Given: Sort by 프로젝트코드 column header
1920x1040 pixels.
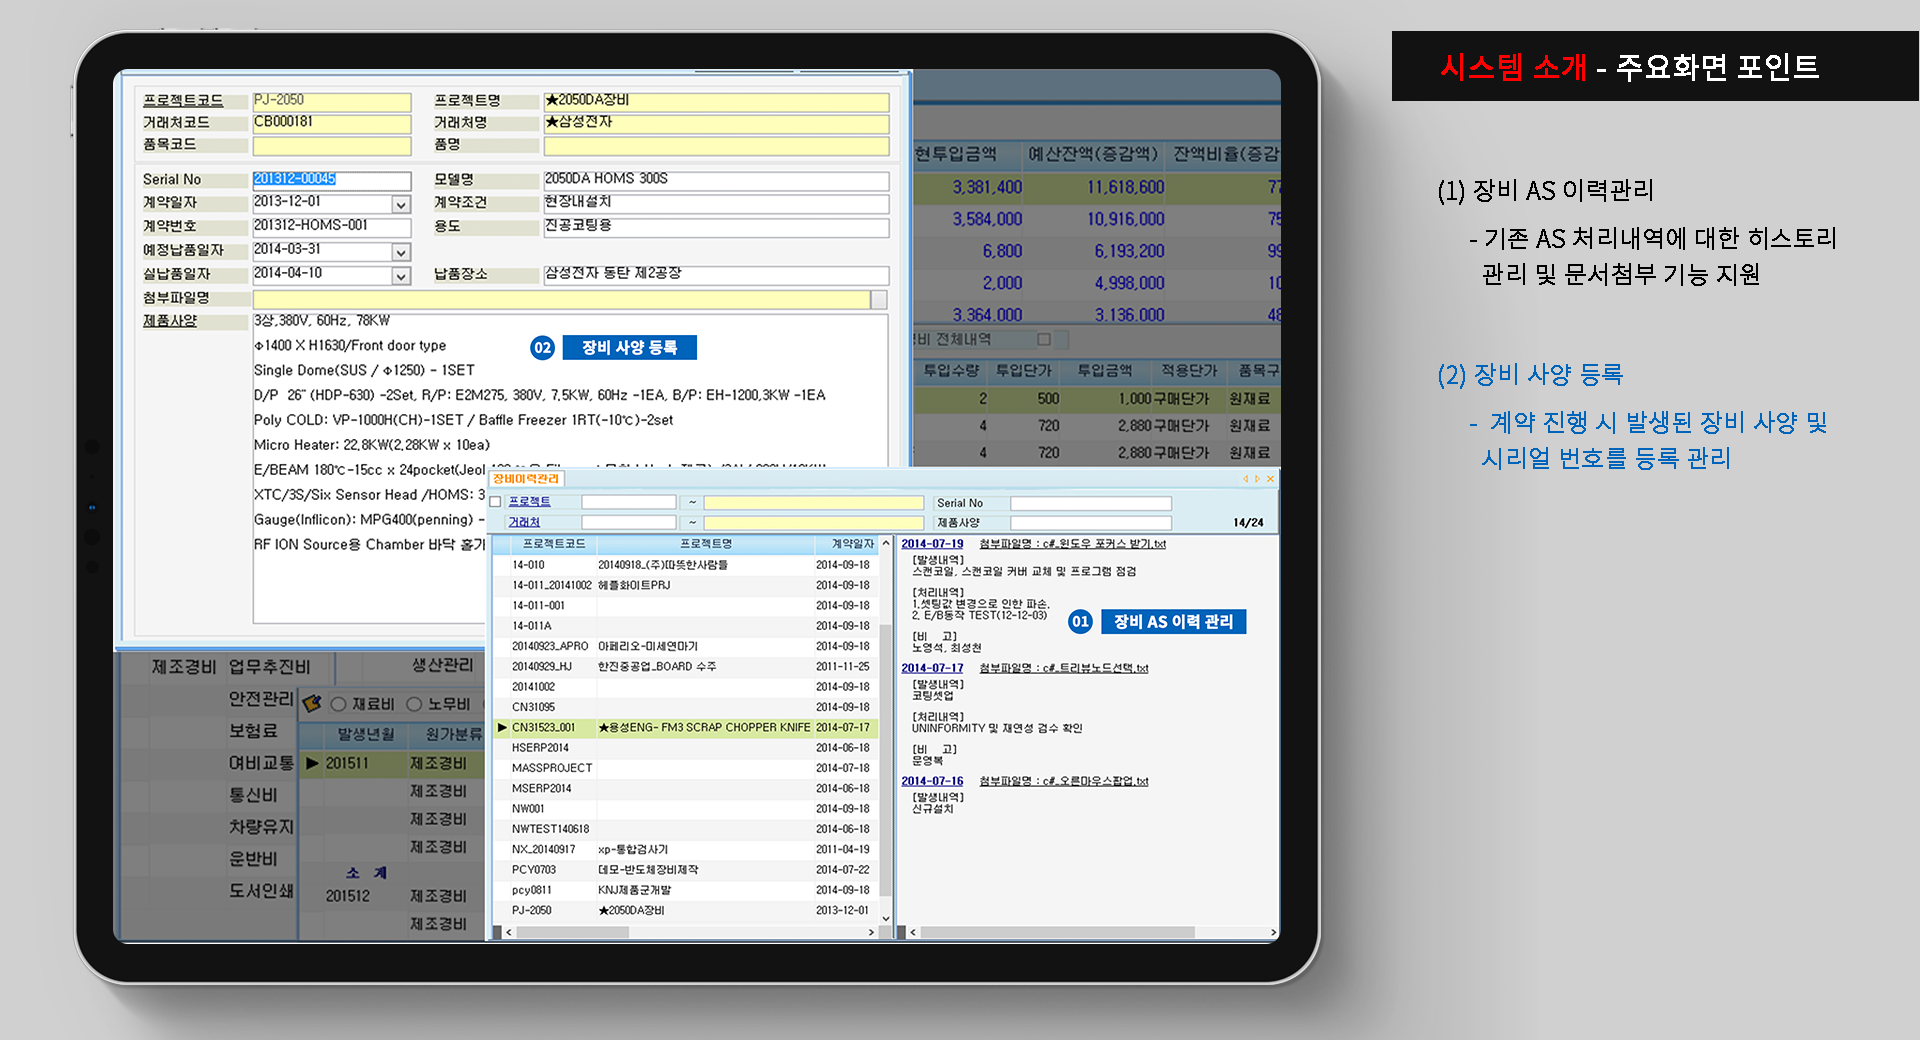Looking at the screenshot, I should [554, 544].
